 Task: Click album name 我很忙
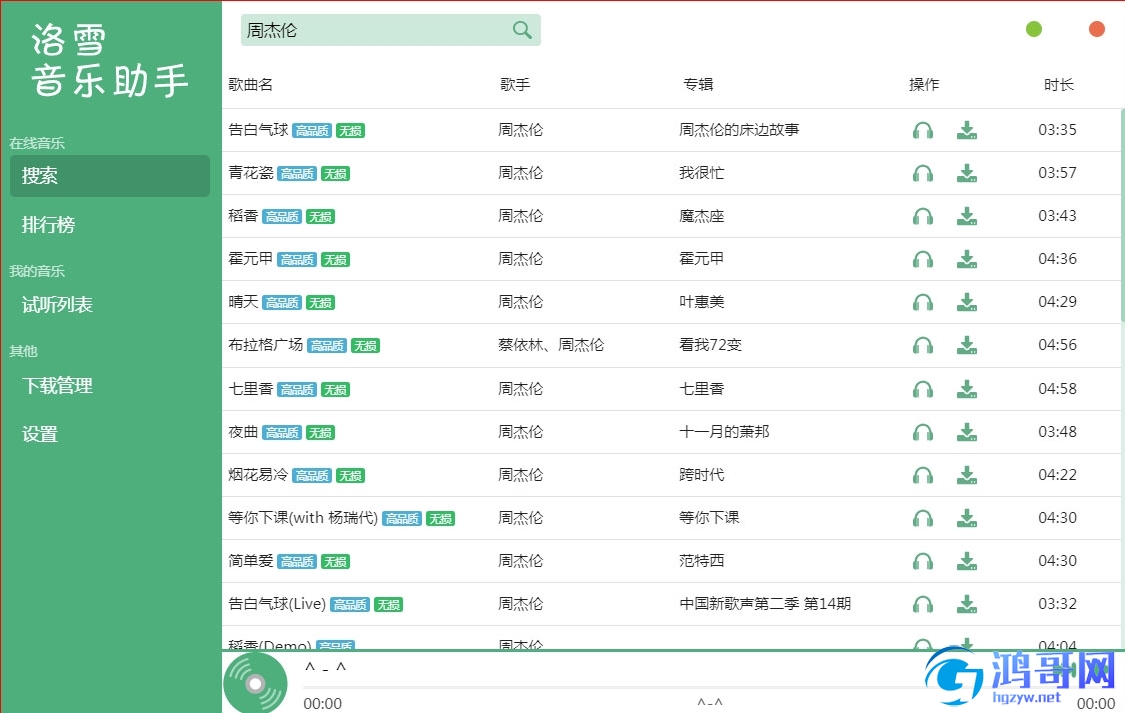coord(702,173)
